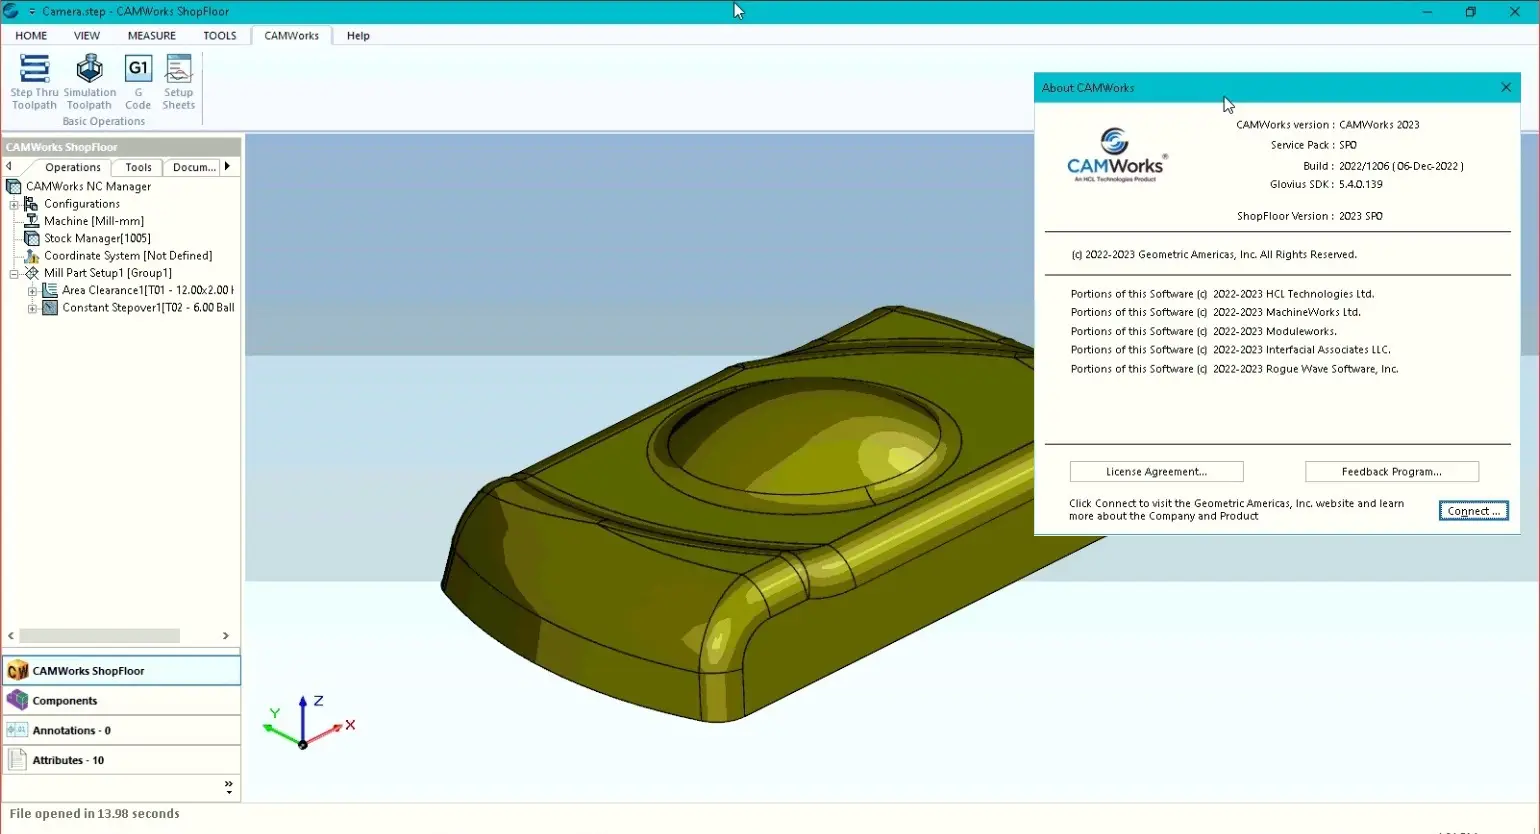Collapse the Mill Part Setup1 node
Image resolution: width=1540 pixels, height=834 pixels.
coord(14,273)
